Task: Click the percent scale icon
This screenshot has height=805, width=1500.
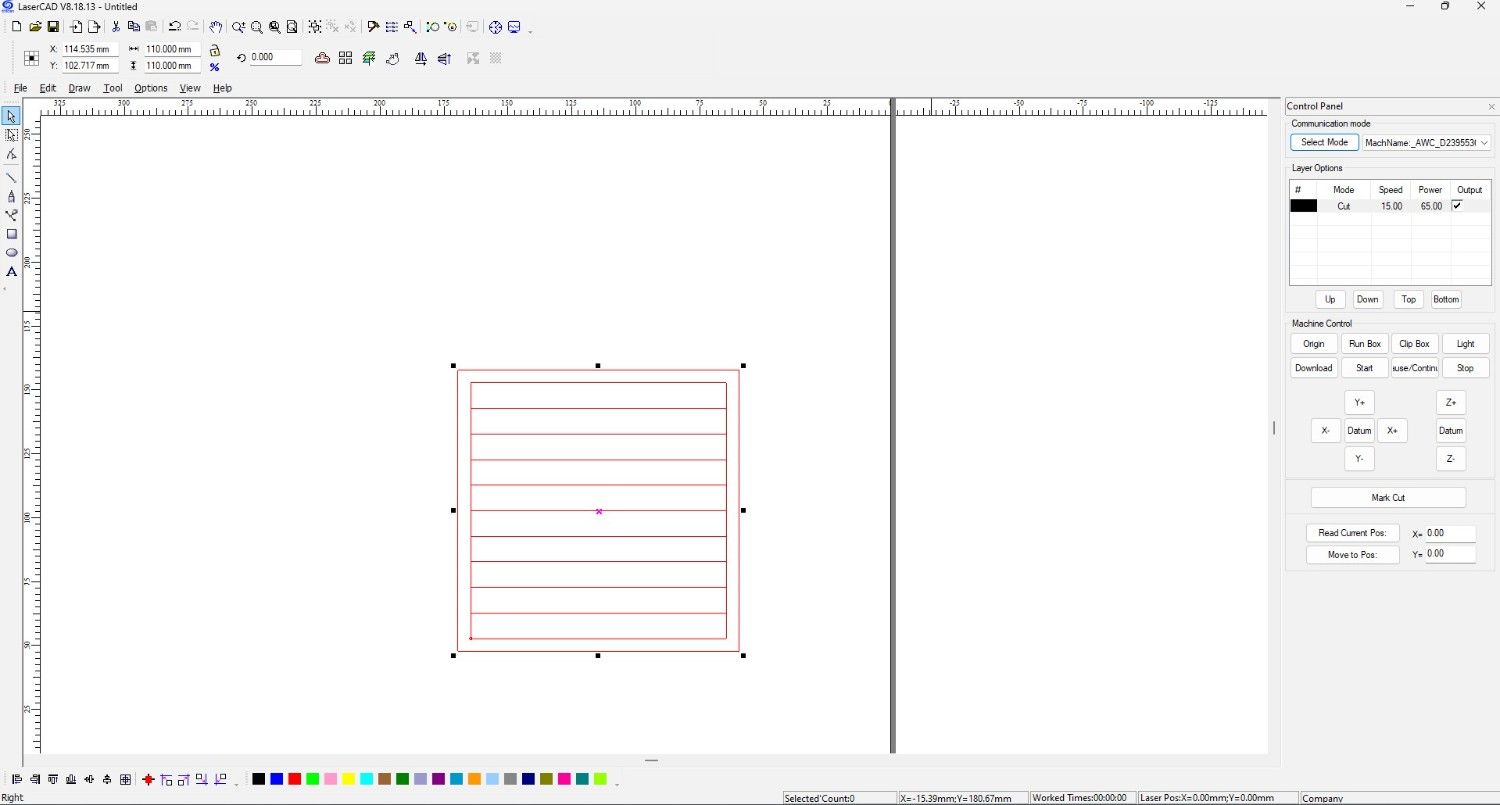Action: click(x=214, y=67)
